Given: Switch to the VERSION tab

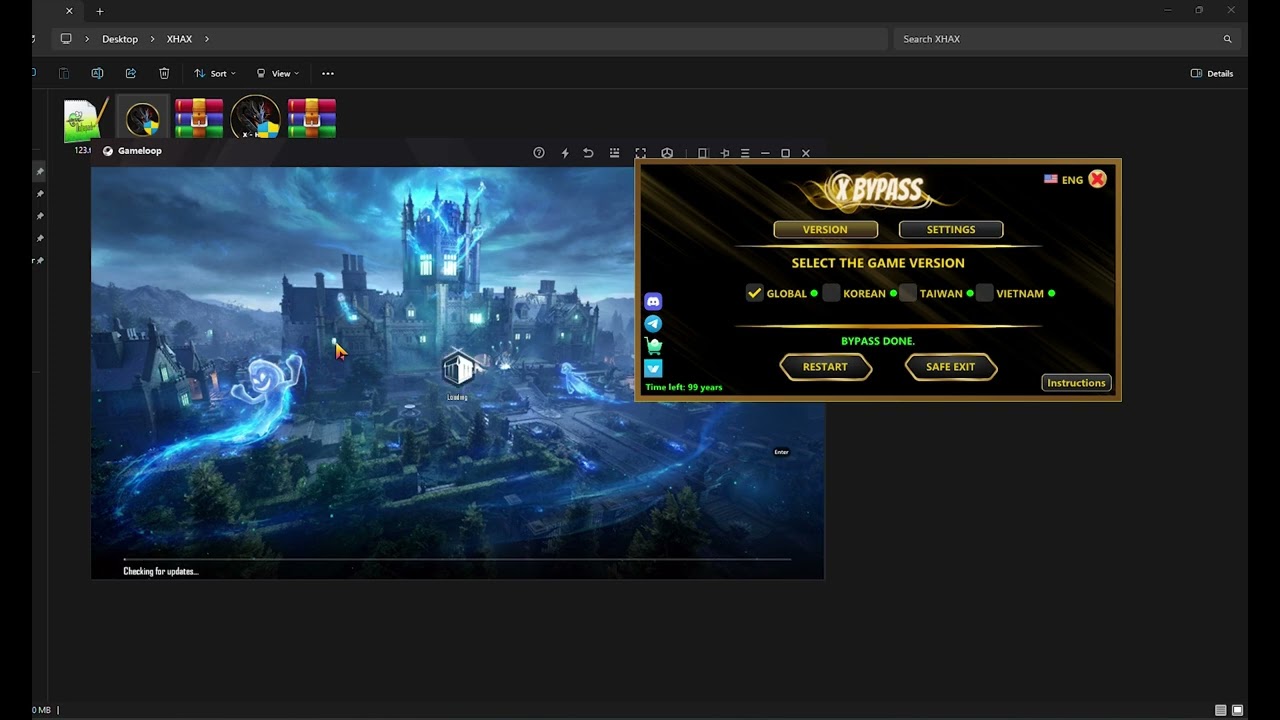Looking at the screenshot, I should tap(825, 230).
